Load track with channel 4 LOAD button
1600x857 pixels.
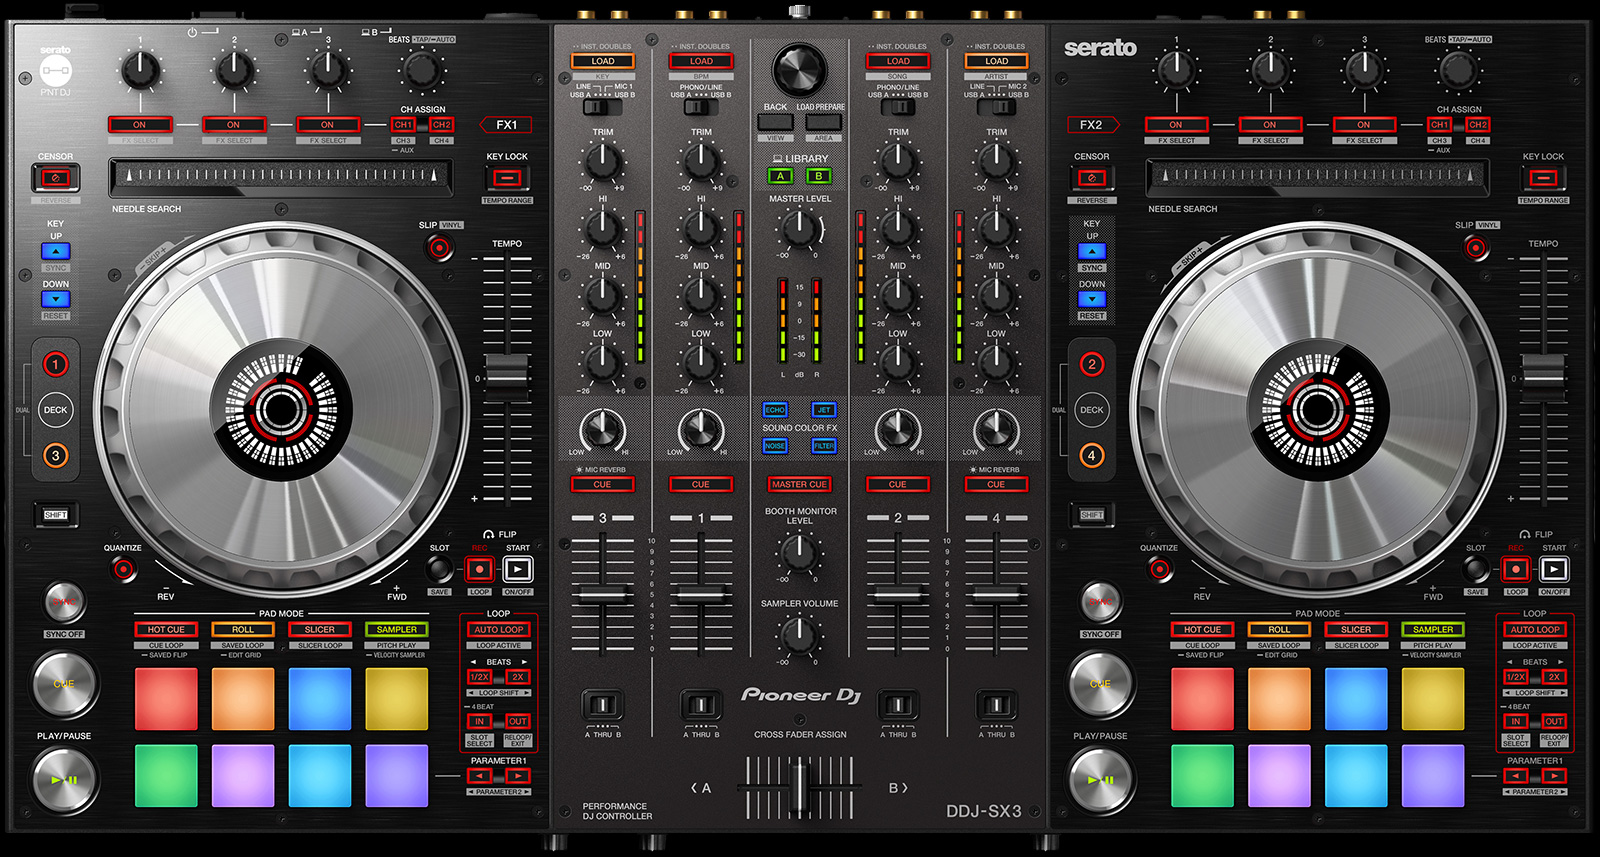997,61
